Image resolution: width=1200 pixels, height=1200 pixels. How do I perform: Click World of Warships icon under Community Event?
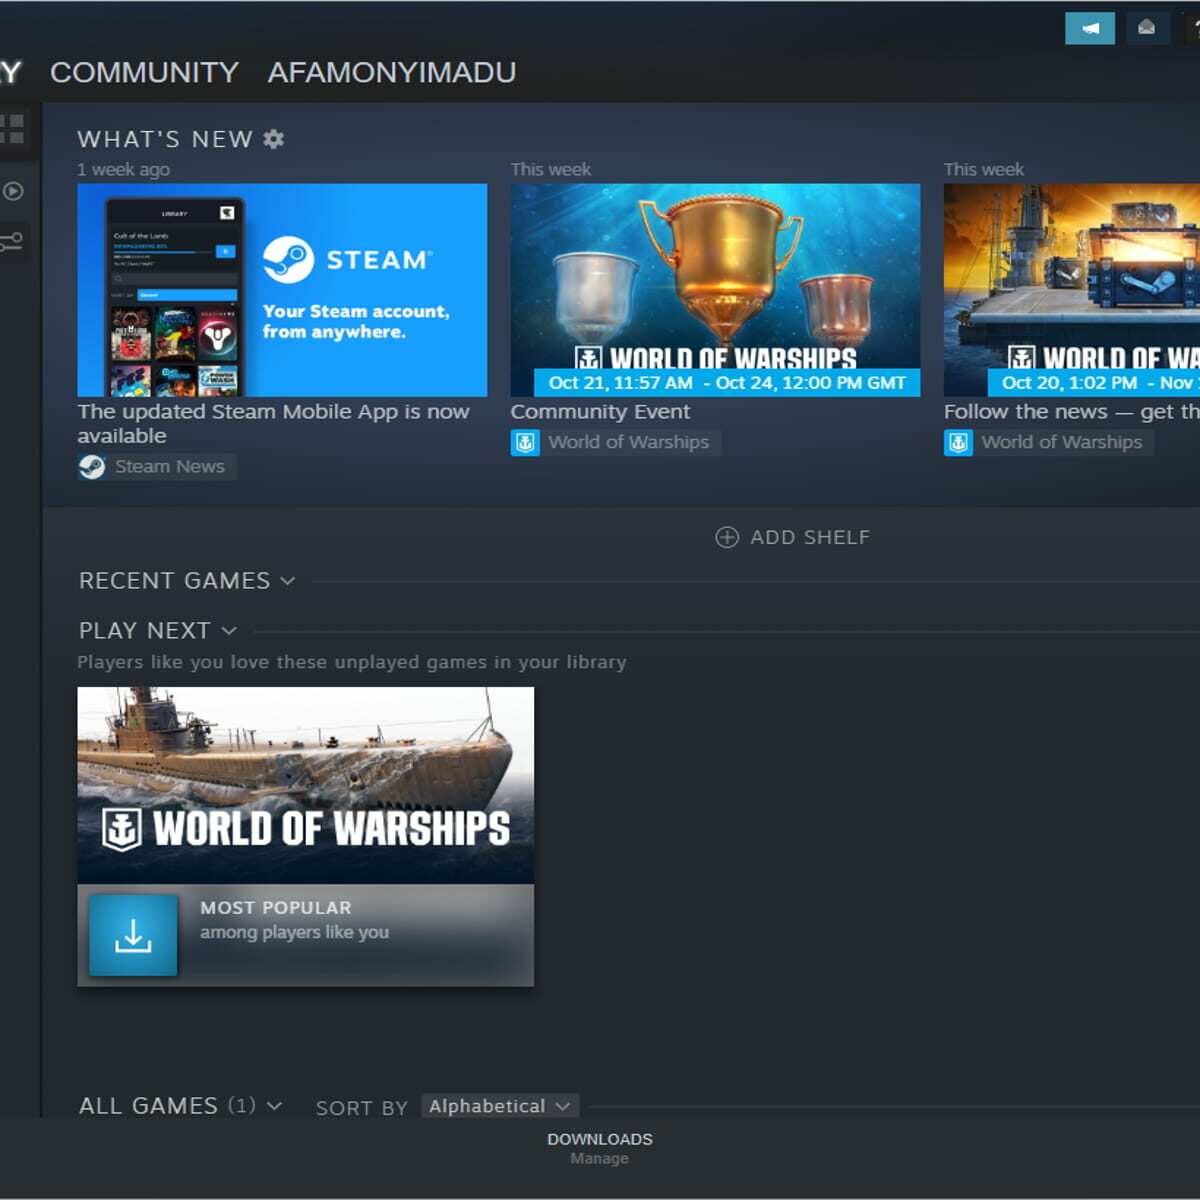coord(525,443)
